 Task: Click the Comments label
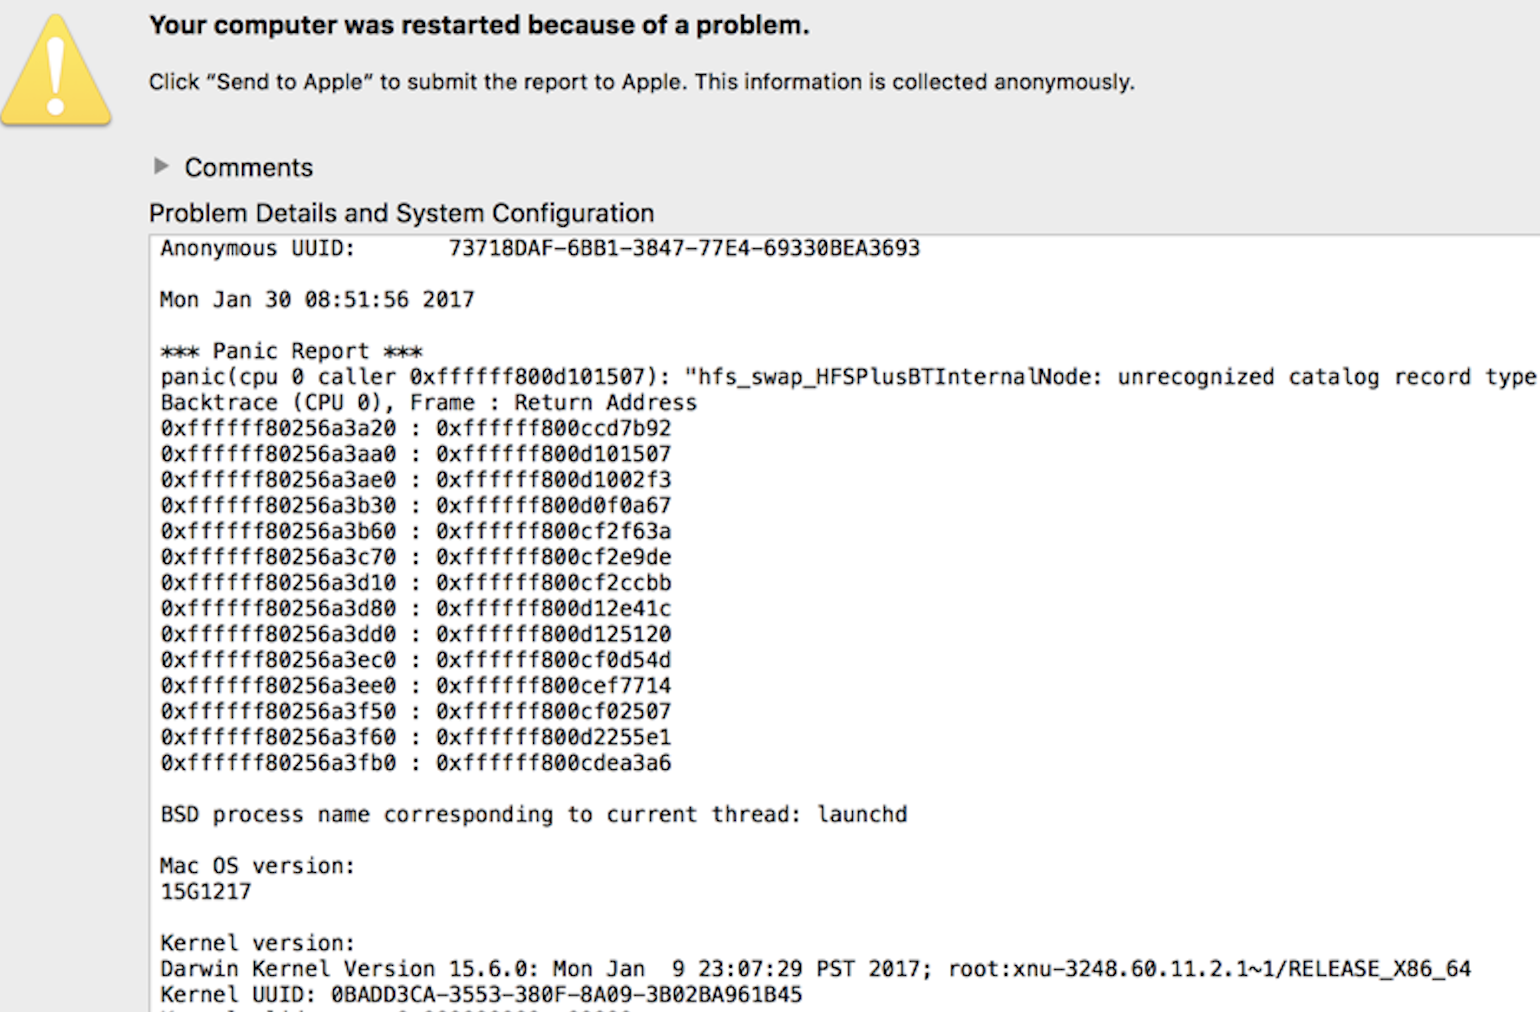tap(249, 167)
